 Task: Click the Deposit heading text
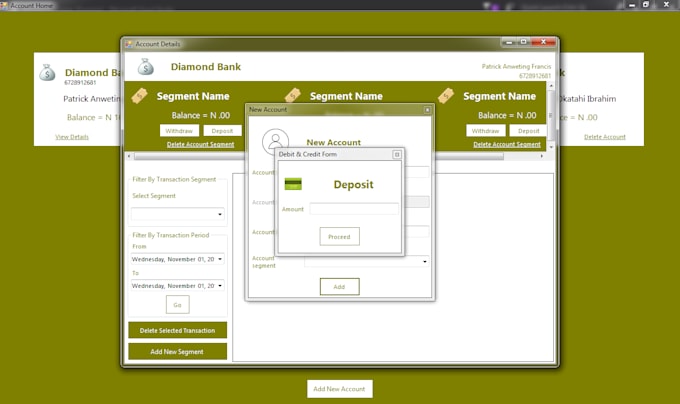[353, 185]
